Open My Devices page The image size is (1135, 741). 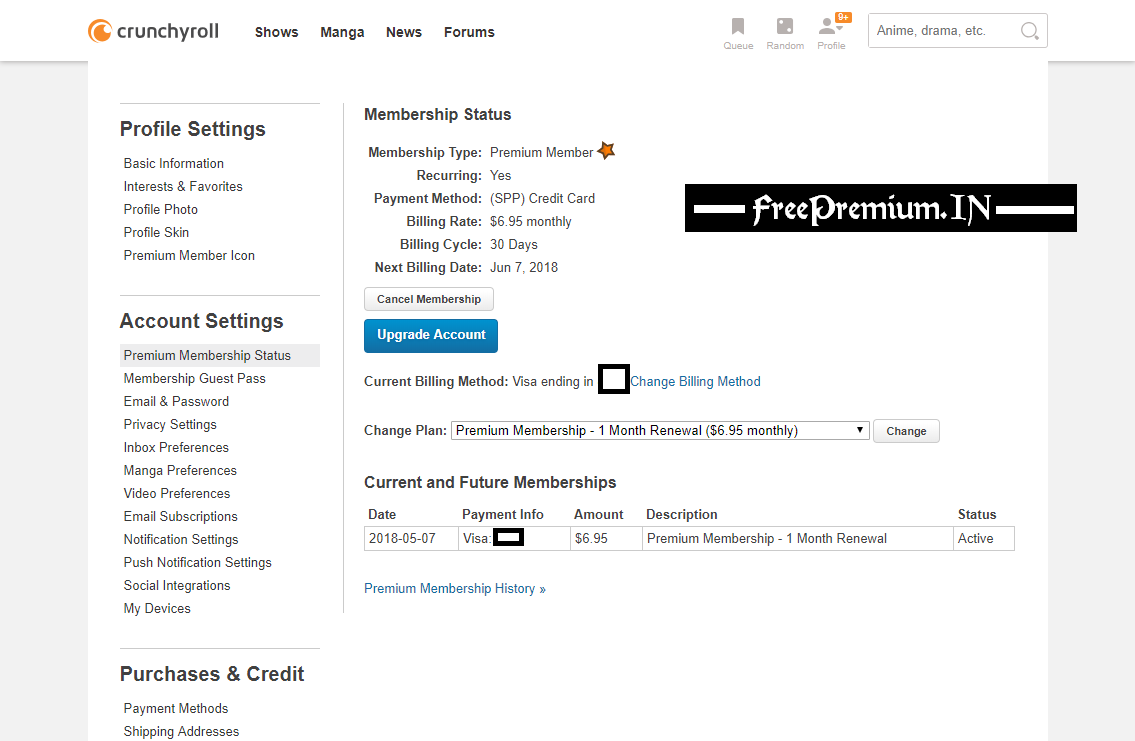(157, 609)
